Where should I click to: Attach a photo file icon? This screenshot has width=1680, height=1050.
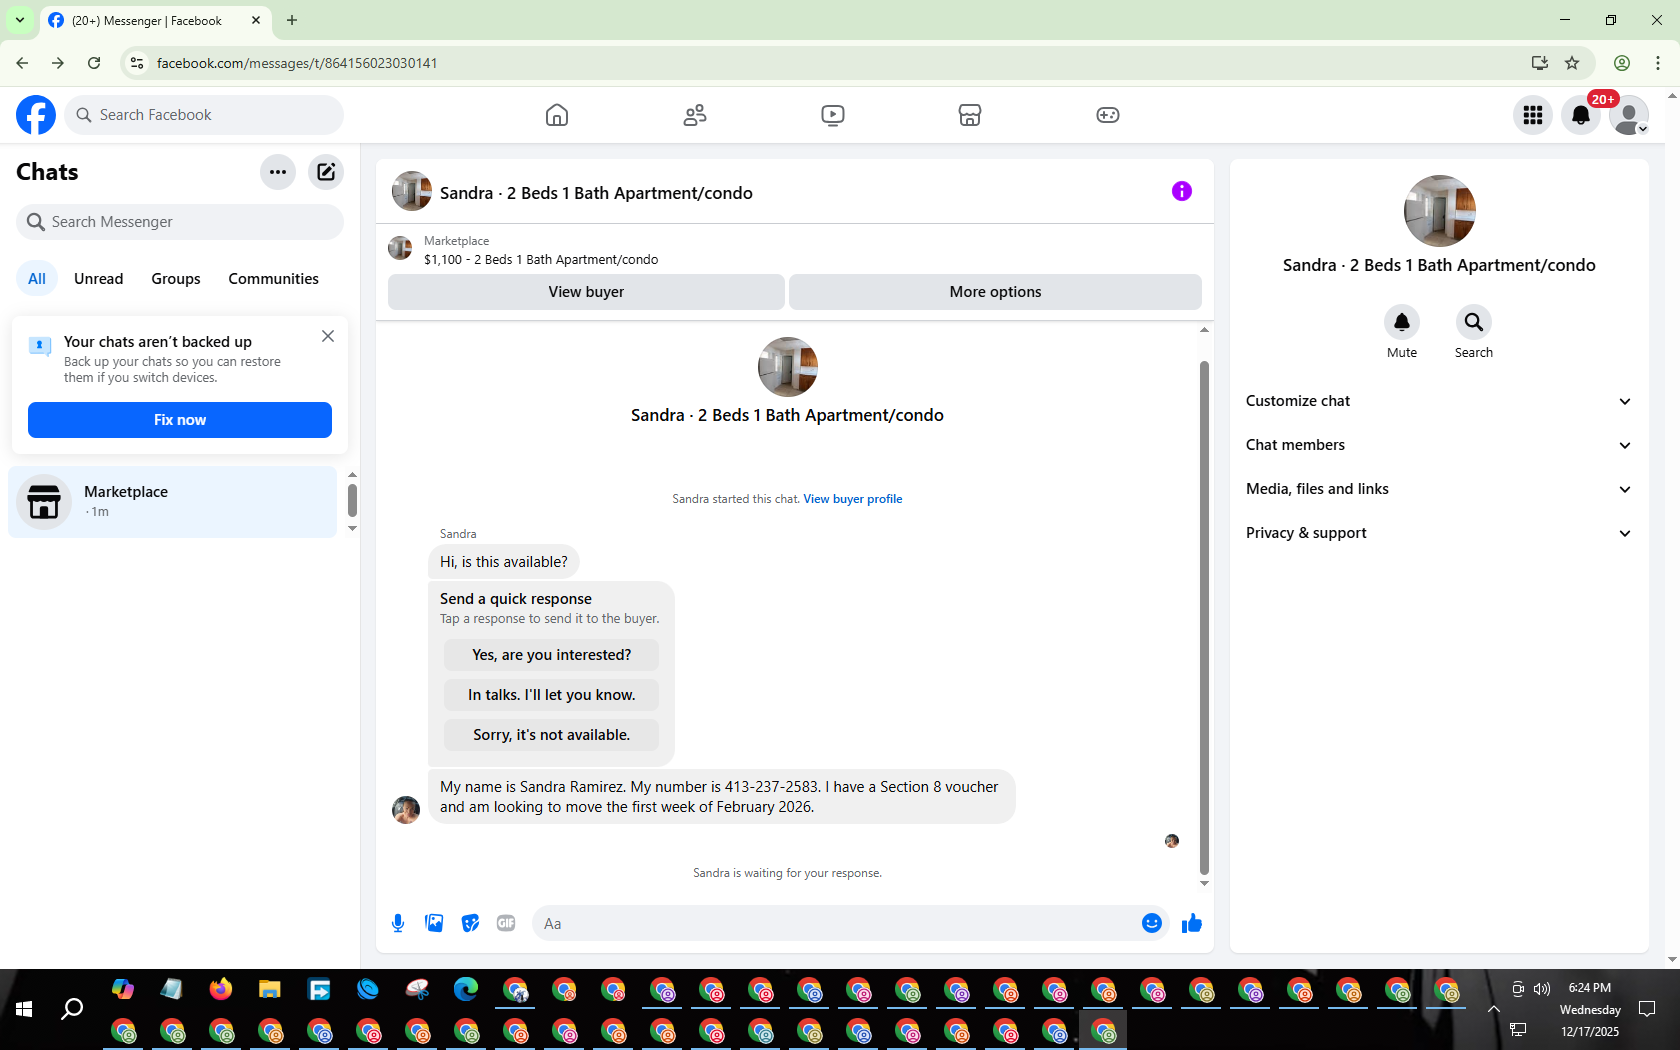coord(434,923)
